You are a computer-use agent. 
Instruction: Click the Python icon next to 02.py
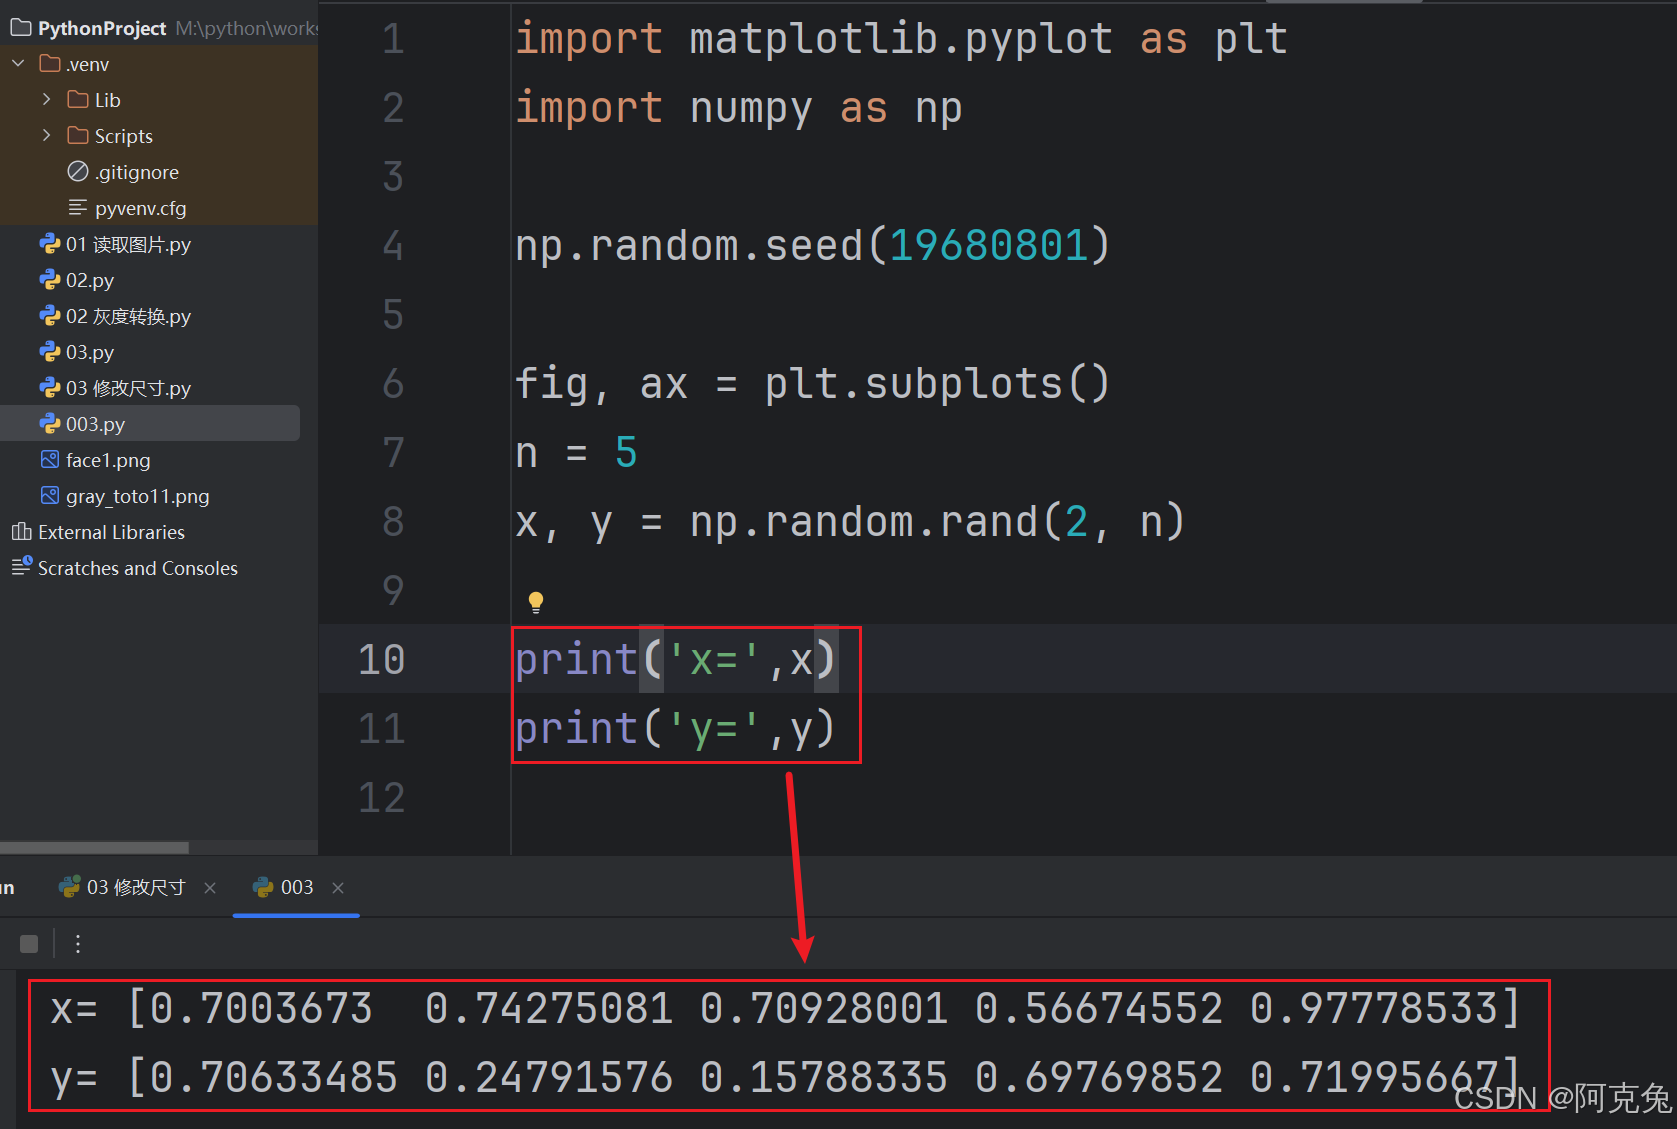point(51,280)
